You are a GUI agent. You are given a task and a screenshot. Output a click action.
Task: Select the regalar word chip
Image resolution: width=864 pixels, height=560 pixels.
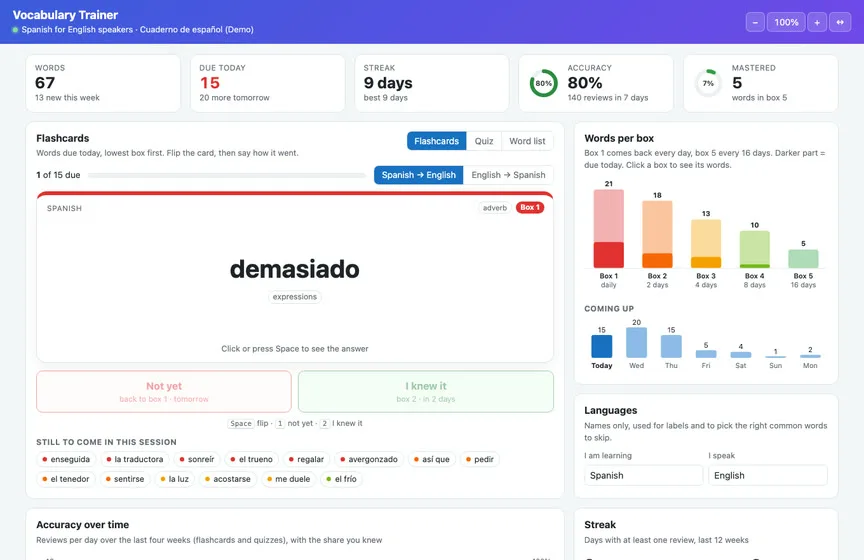point(306,459)
